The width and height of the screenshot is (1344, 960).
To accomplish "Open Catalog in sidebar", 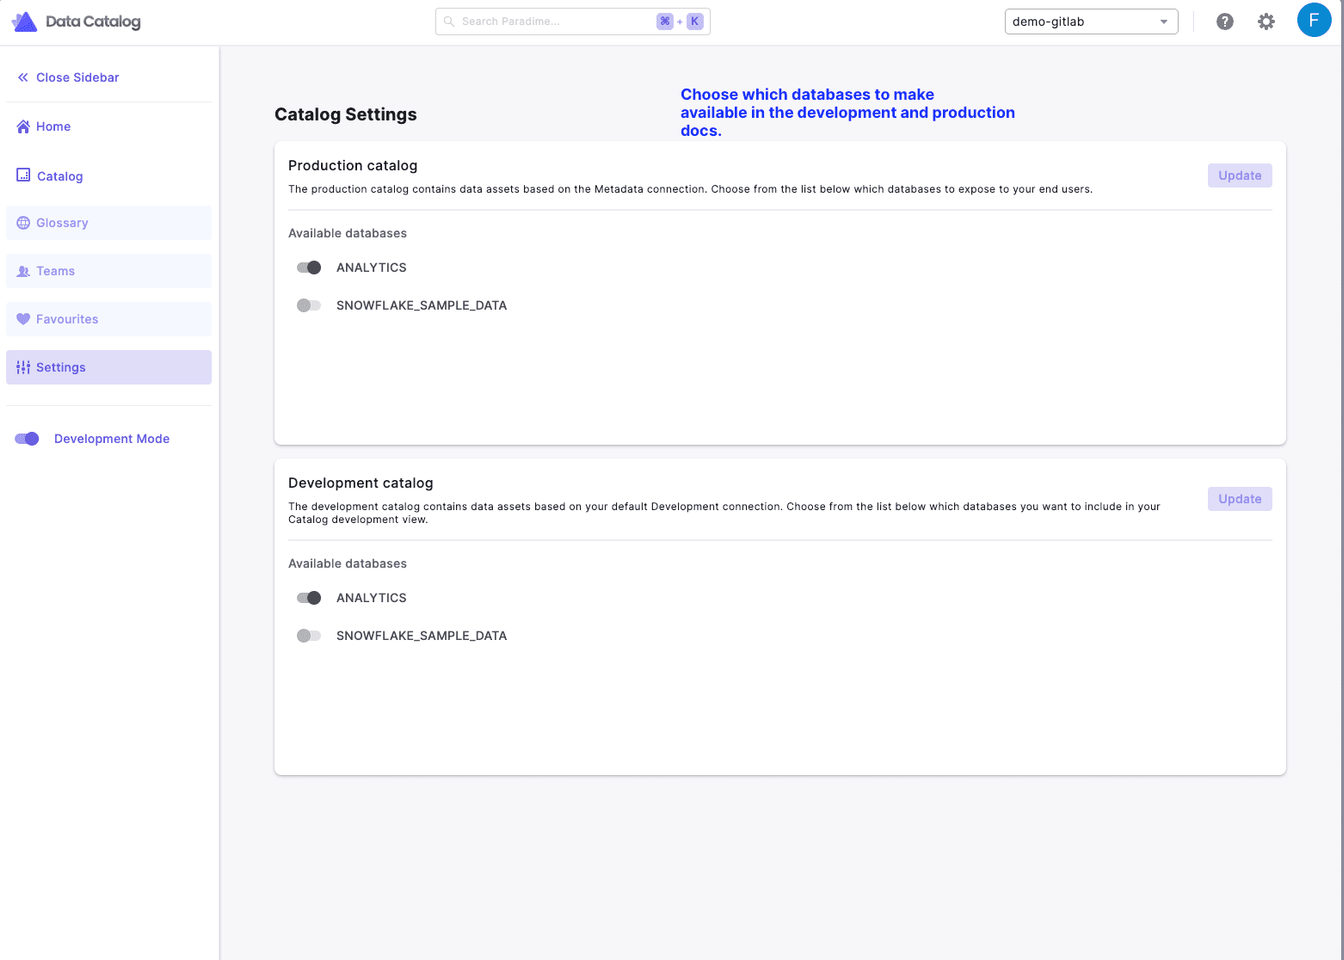I will click(x=109, y=176).
